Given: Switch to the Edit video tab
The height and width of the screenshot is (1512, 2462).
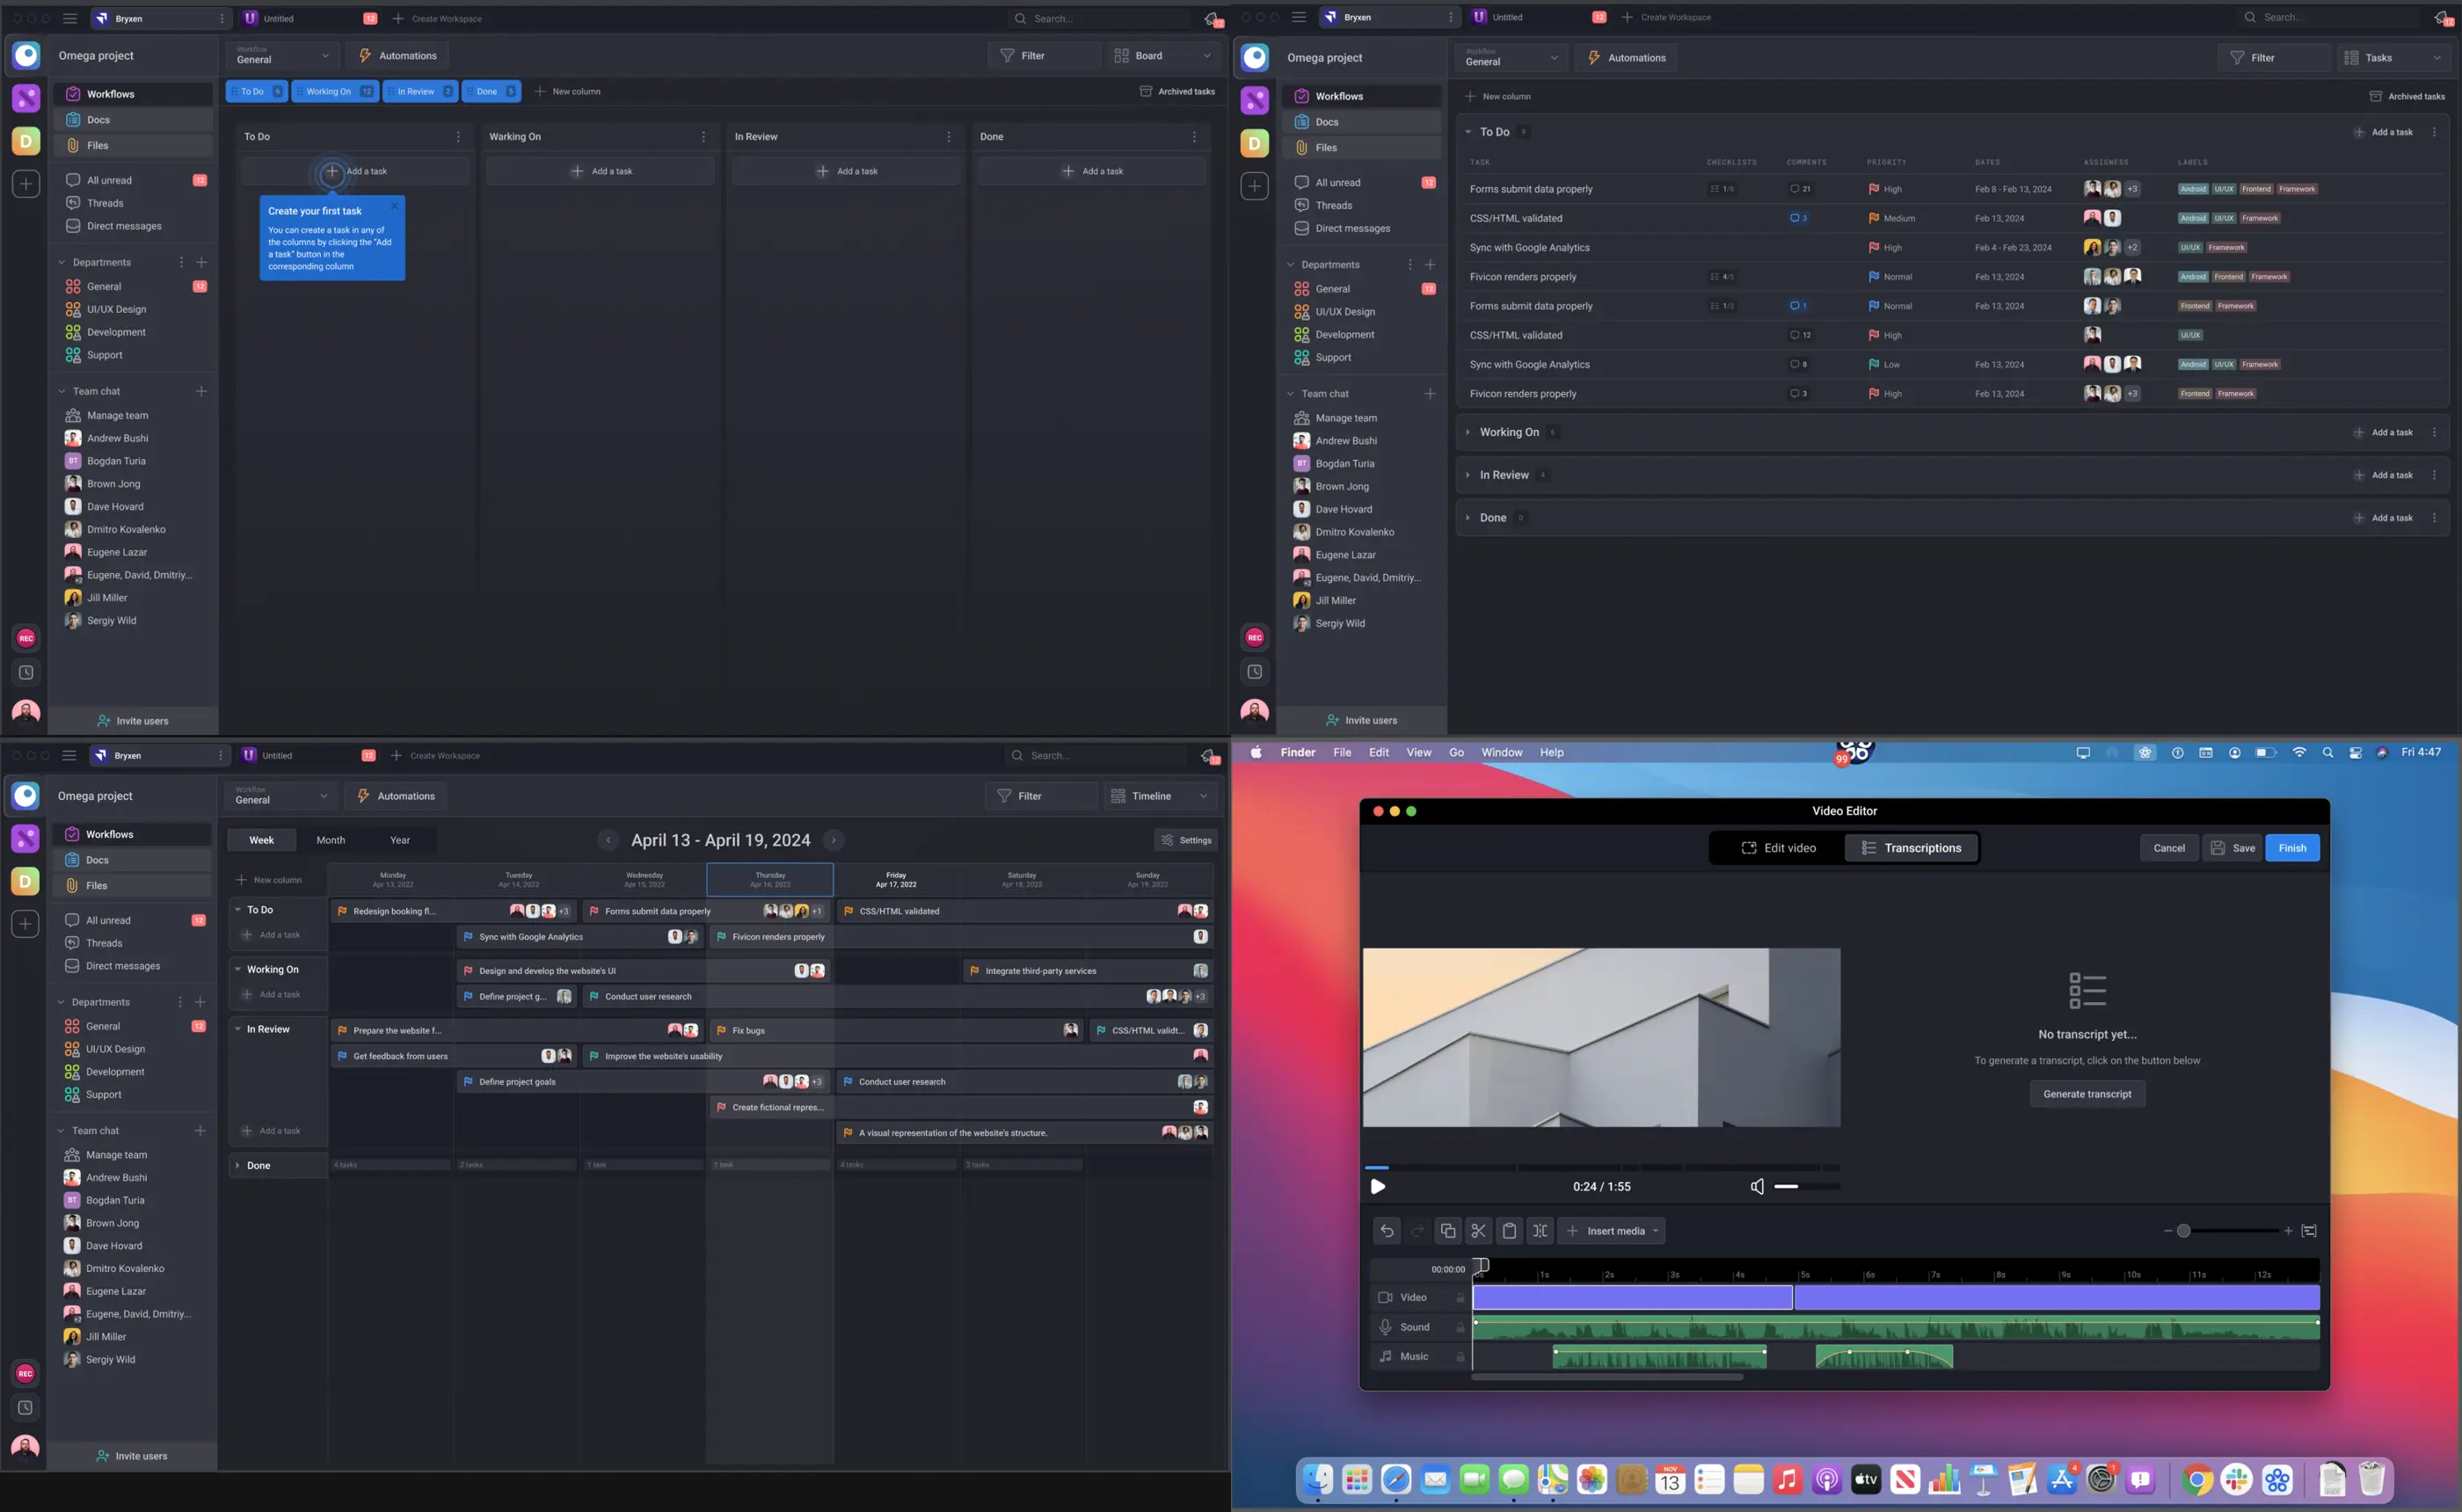Looking at the screenshot, I should [x=1778, y=848].
